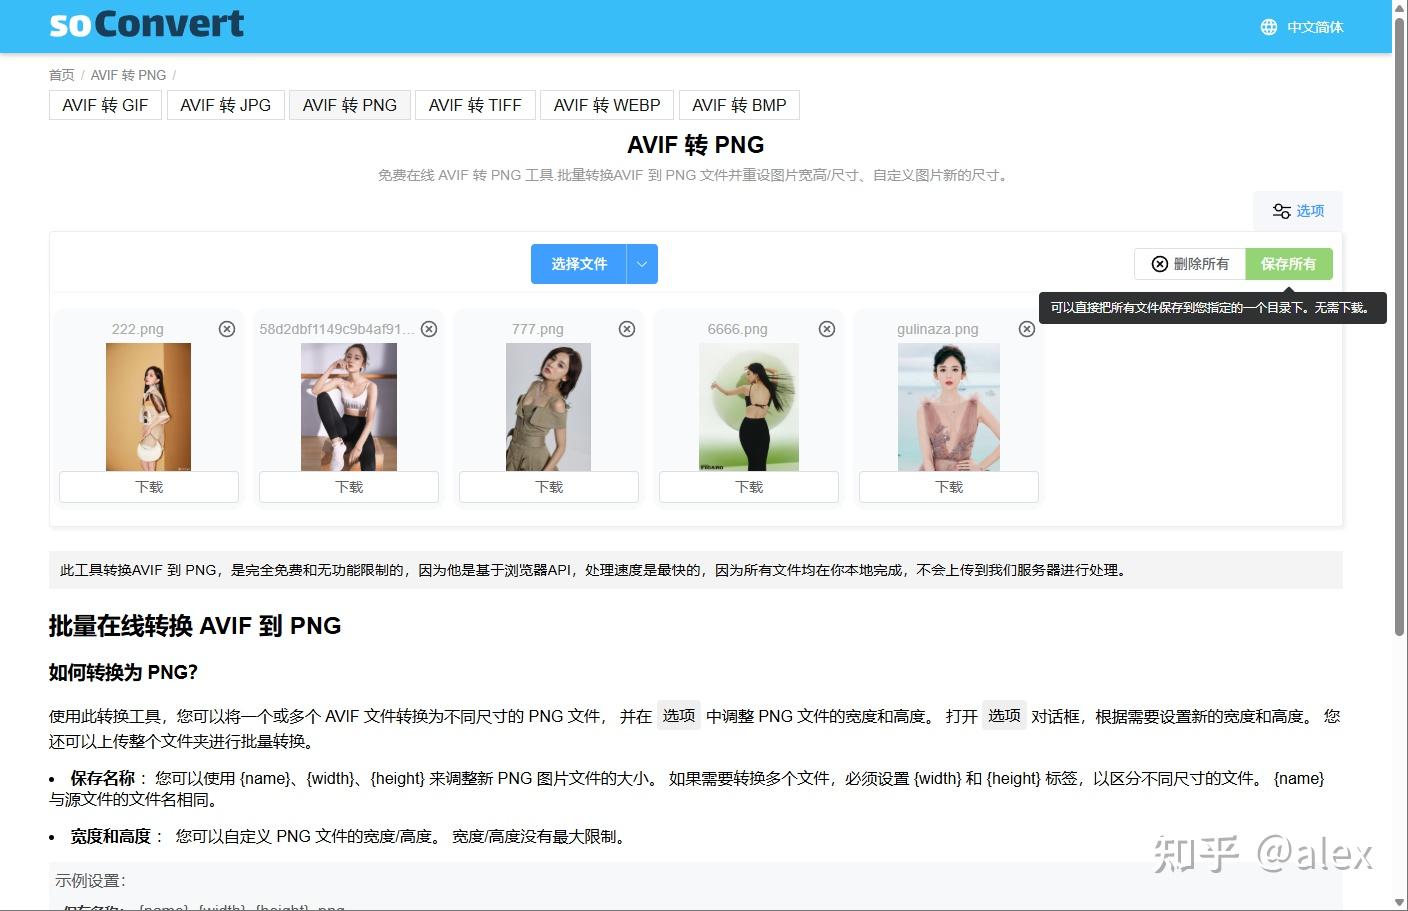Expand the arrow beside 选择文件 button

coord(642,263)
